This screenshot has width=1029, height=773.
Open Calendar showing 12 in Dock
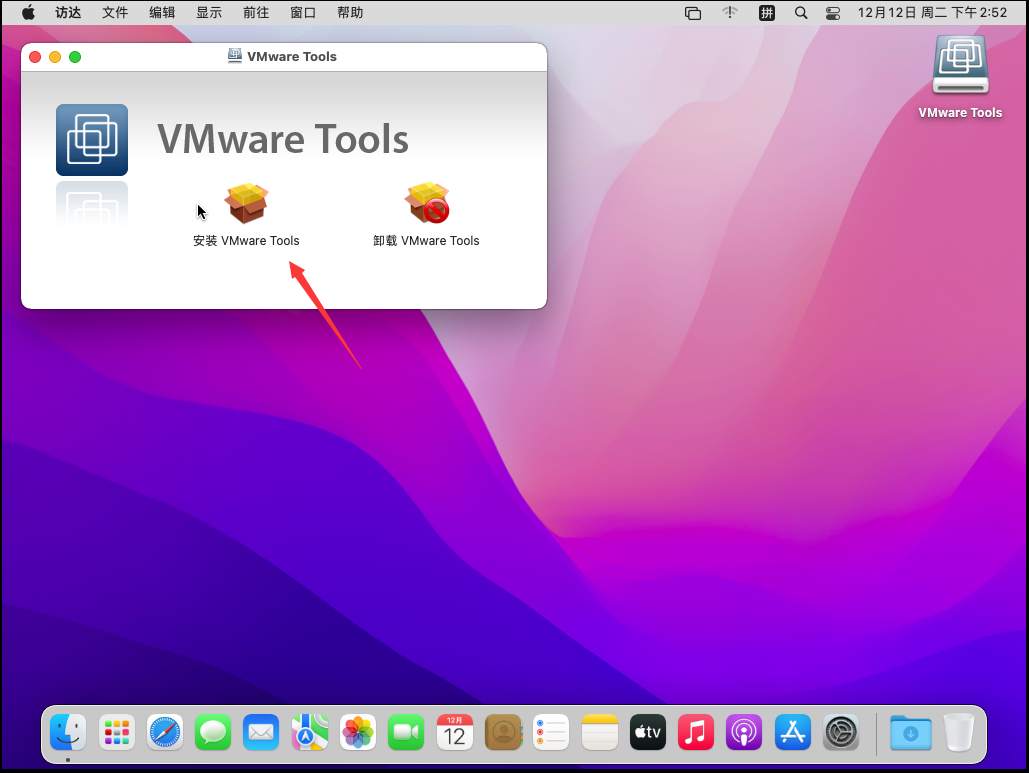[x=455, y=732]
